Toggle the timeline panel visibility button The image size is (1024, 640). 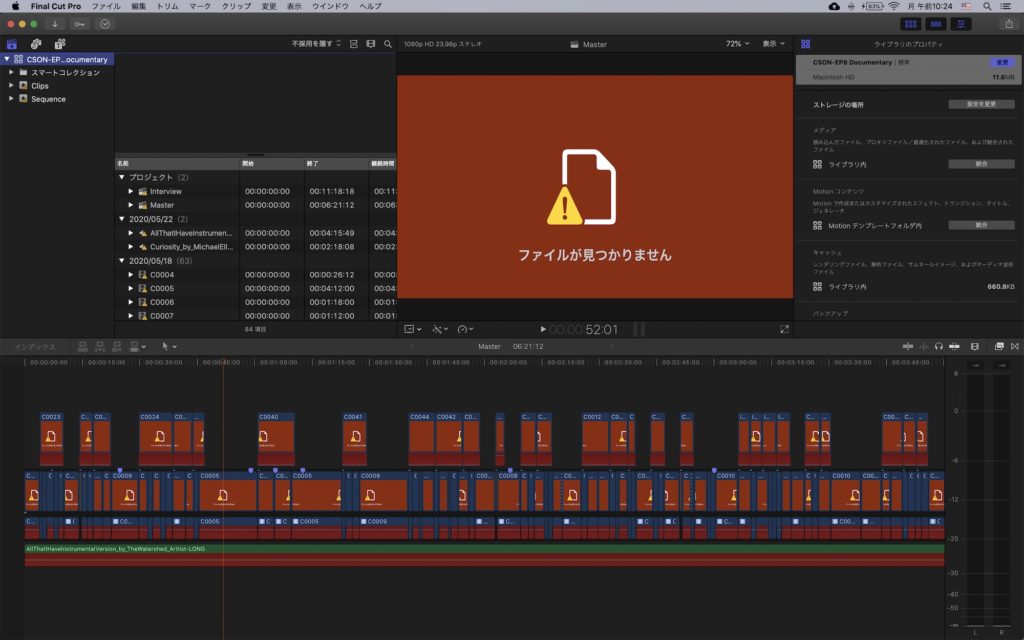tap(936, 23)
